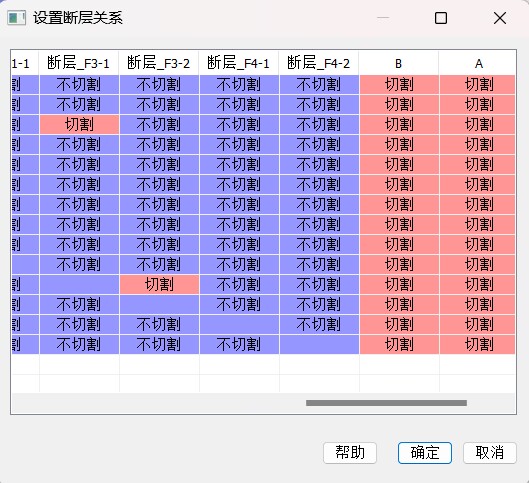Toggle the red 切割 cell under 断层_F3-1
The width and height of the screenshot is (529, 483).
click(79, 124)
